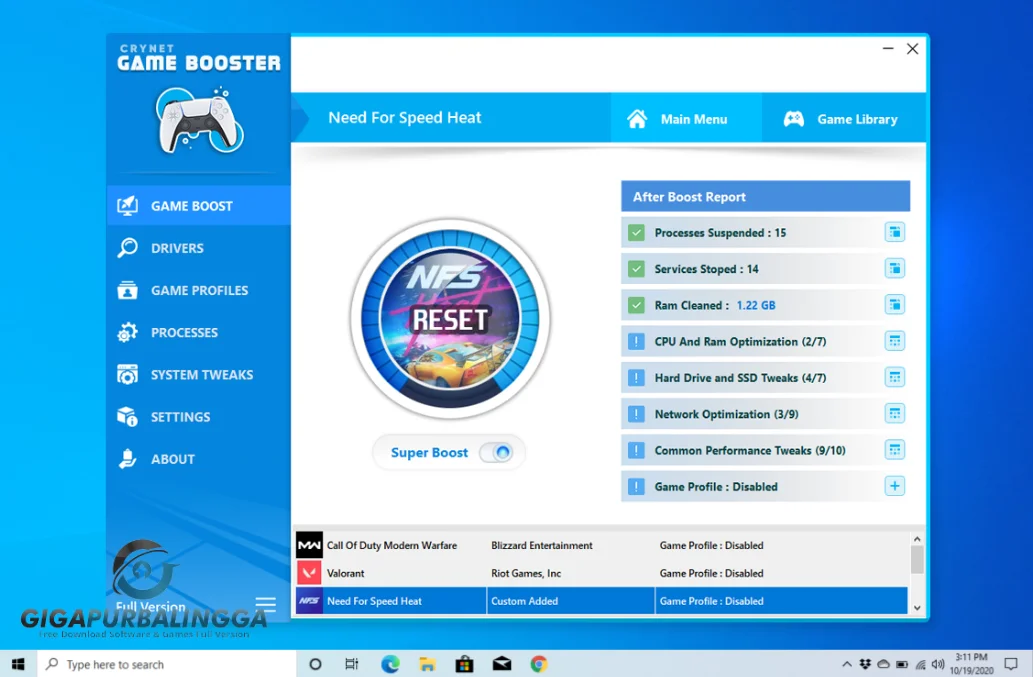Open the hamburger menu in sidebar
The height and width of the screenshot is (677, 1033).
click(265, 603)
